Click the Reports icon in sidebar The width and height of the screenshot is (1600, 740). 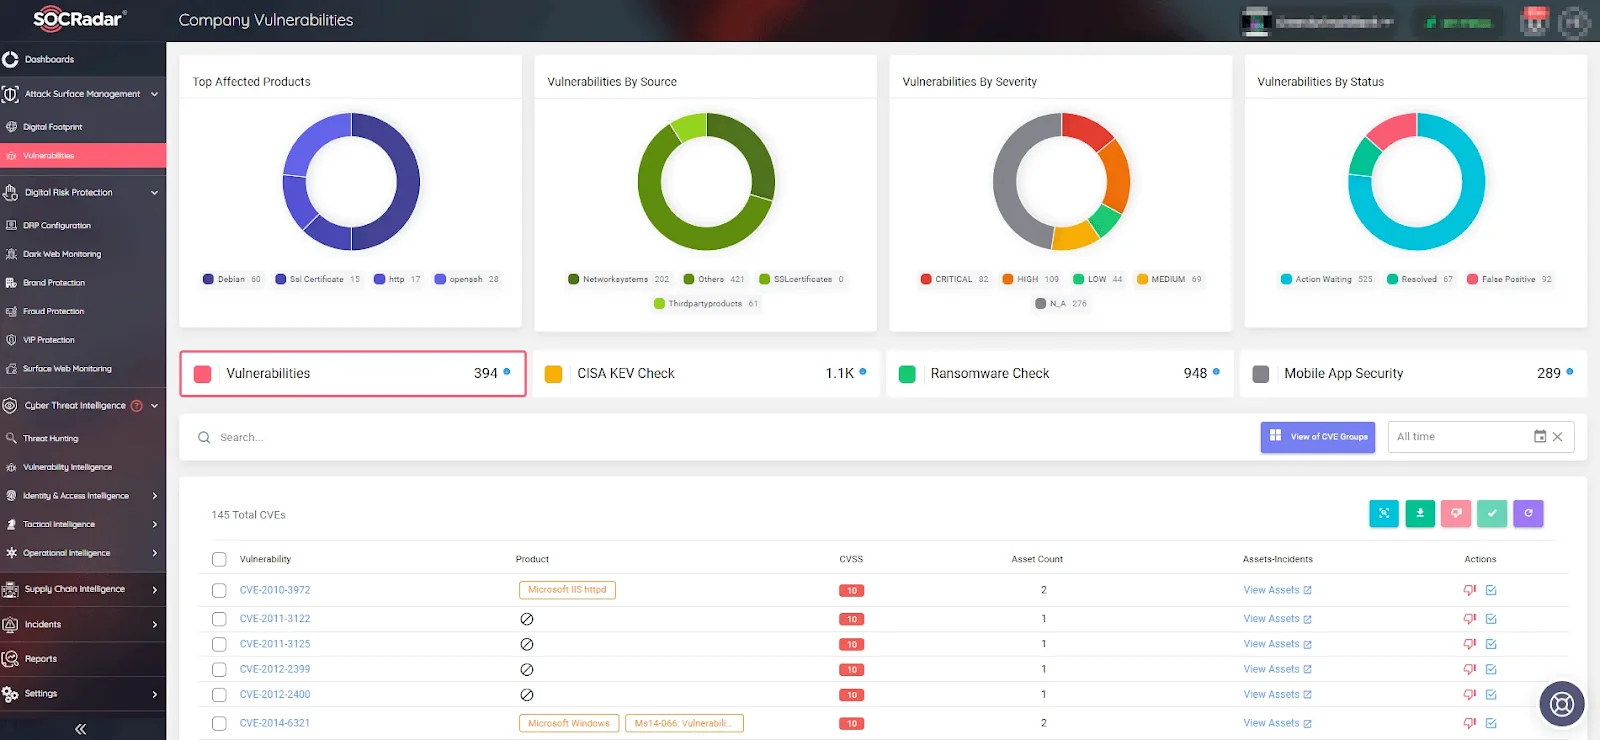(x=10, y=659)
